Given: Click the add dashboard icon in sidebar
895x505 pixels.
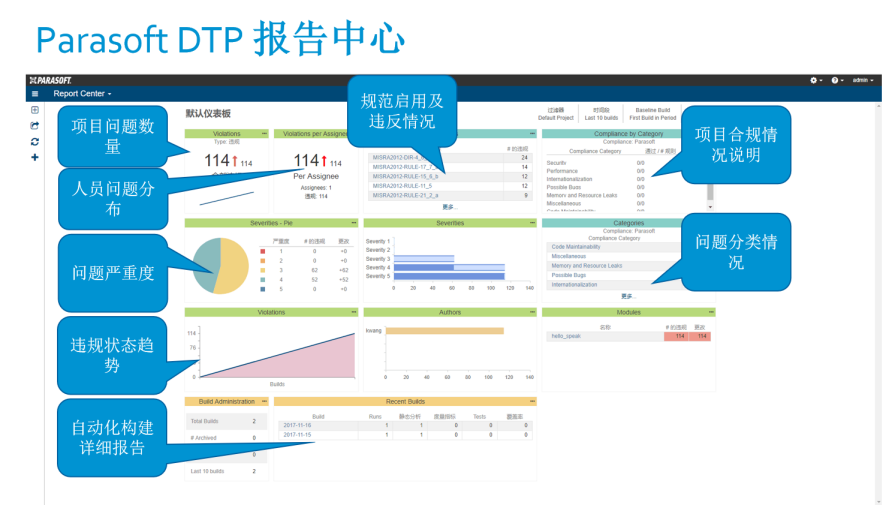Looking at the screenshot, I should pos(35,110).
